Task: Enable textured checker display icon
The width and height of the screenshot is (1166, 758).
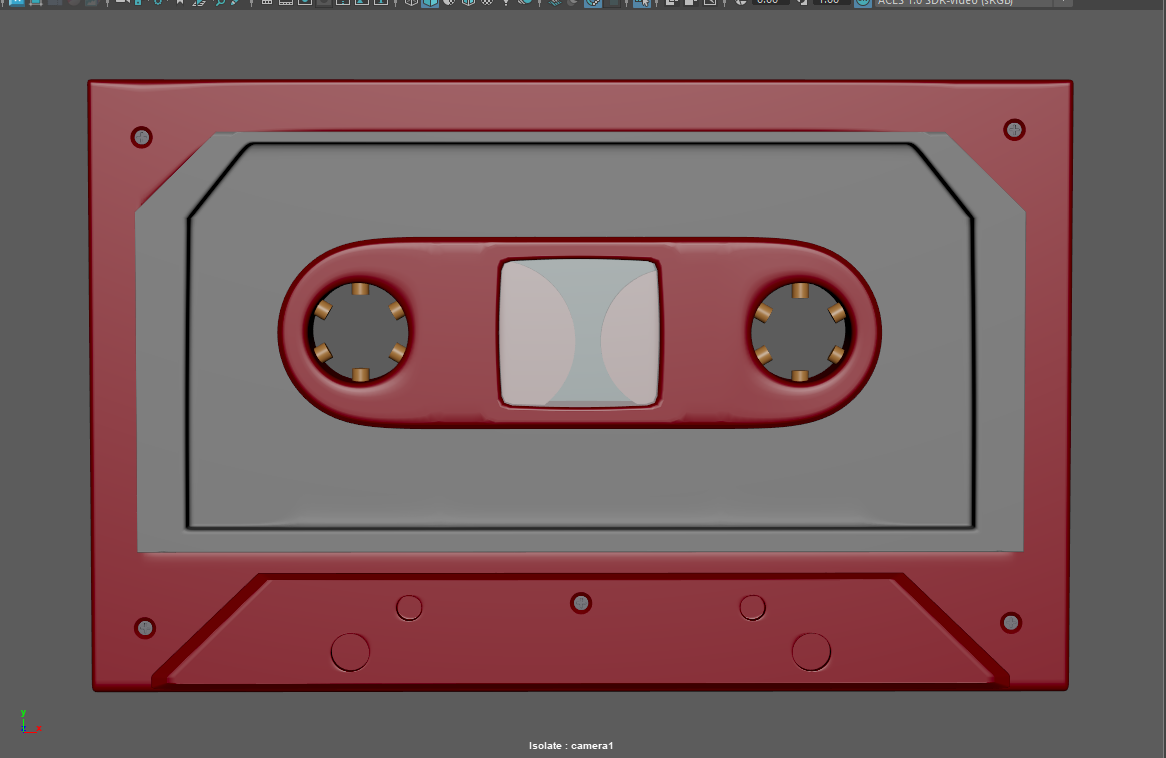Action: pos(487,2)
